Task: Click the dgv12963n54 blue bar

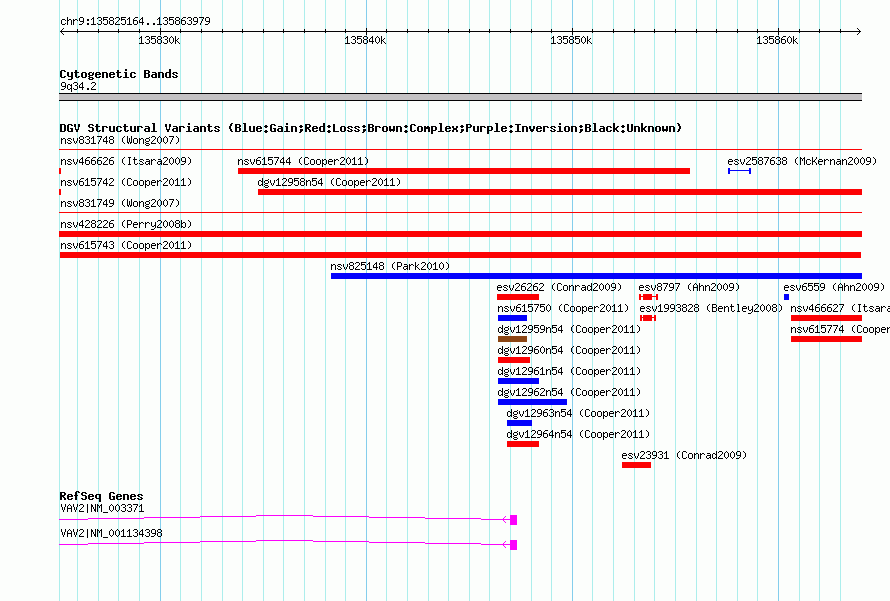Action: point(519,423)
